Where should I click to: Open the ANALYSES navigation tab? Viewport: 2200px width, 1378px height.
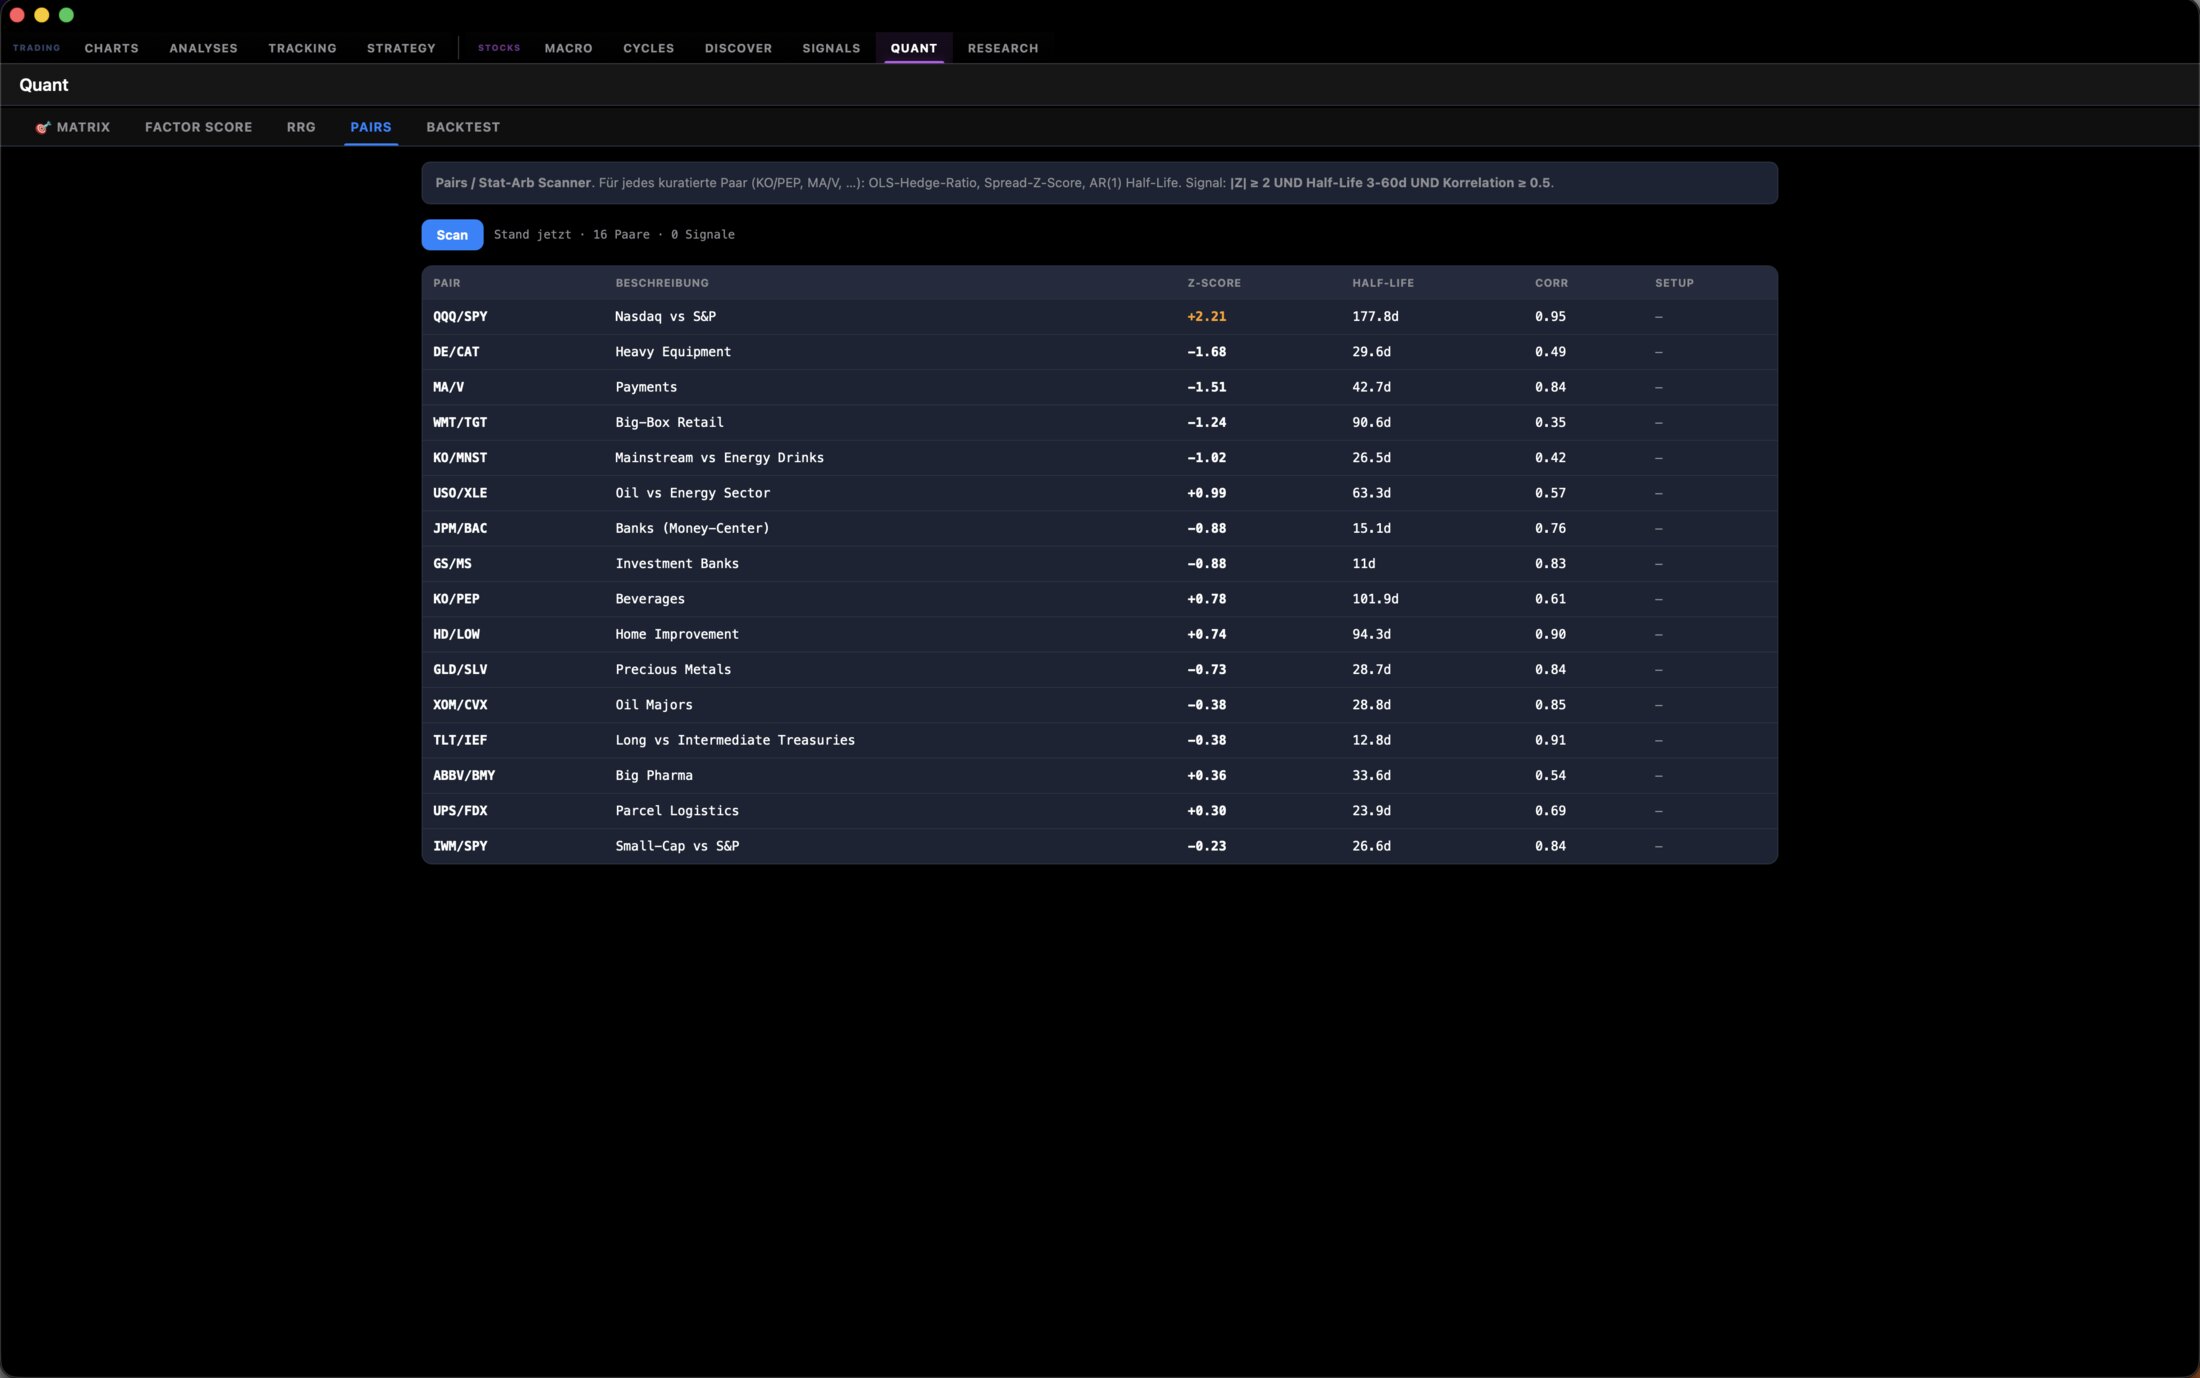tap(203, 48)
